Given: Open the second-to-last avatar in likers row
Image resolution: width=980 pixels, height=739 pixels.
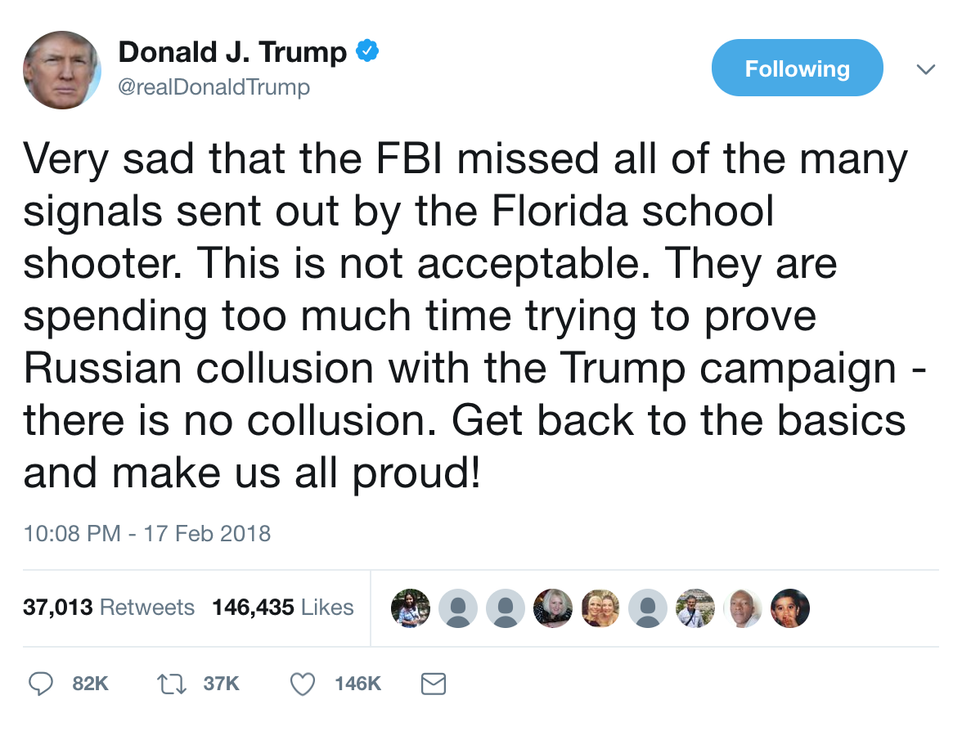Looking at the screenshot, I should 742,607.
